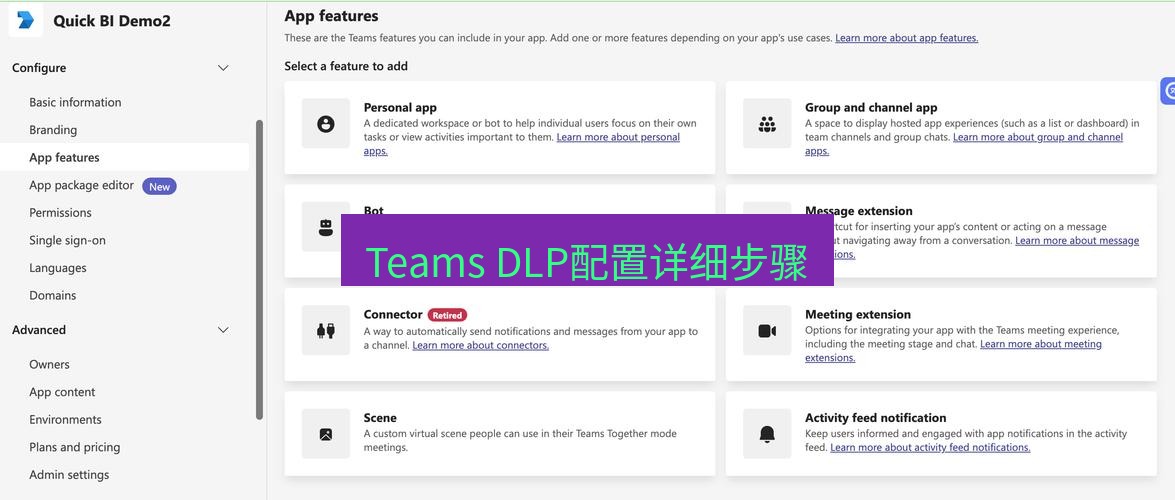Open Learn more about personal apps link
Screen dimensions: 1175x500
click(618, 137)
